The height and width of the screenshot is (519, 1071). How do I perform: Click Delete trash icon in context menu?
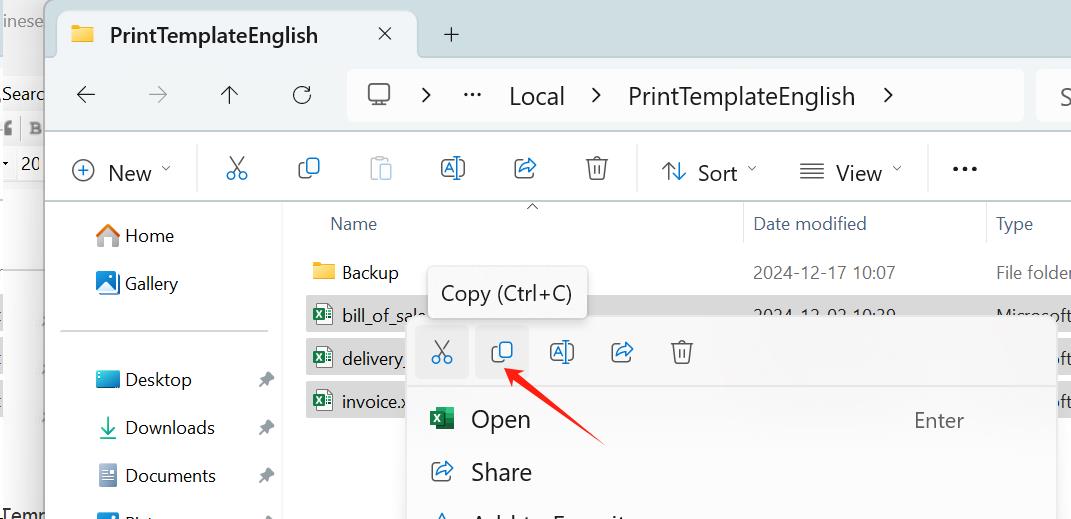[x=682, y=352]
